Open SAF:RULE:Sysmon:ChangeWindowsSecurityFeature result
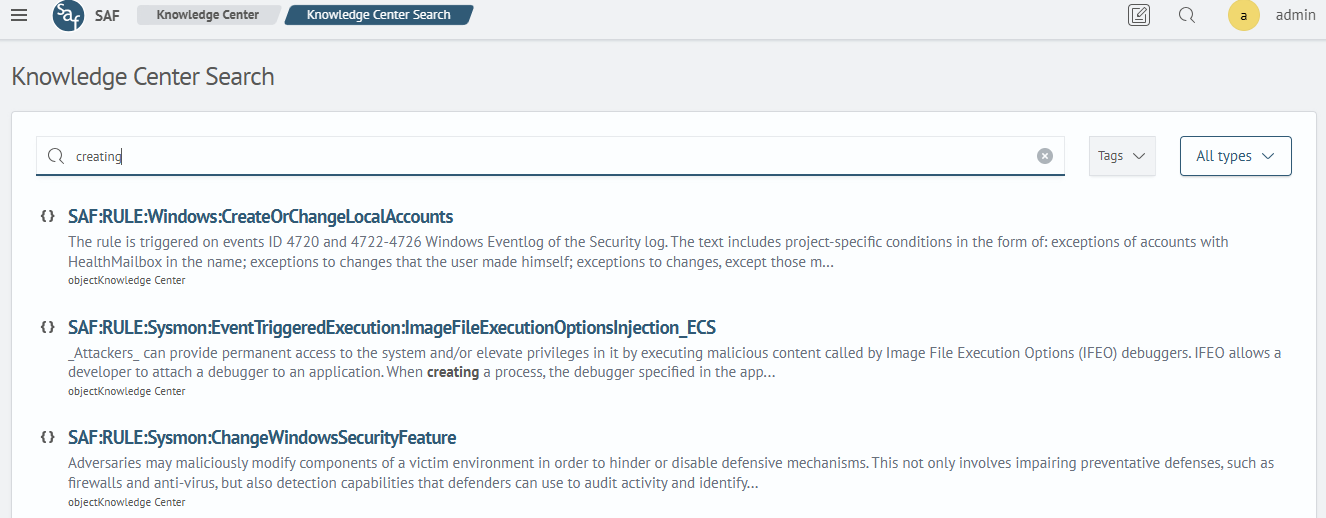1326x518 pixels. pos(262,437)
